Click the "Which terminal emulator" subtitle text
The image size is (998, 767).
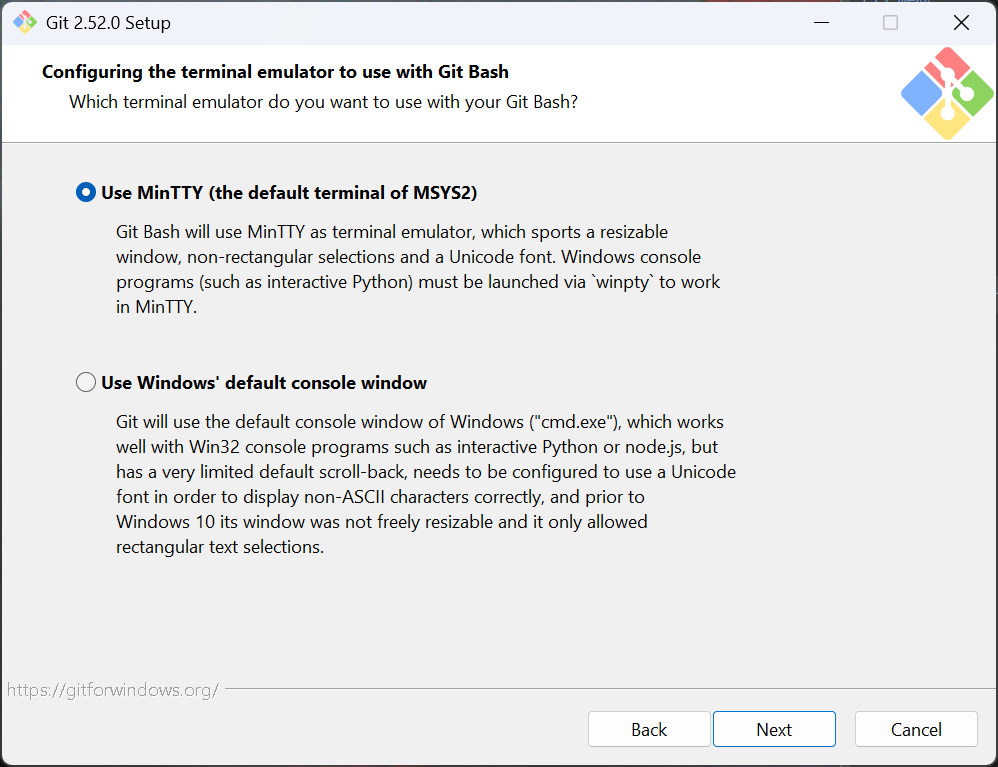tap(323, 102)
